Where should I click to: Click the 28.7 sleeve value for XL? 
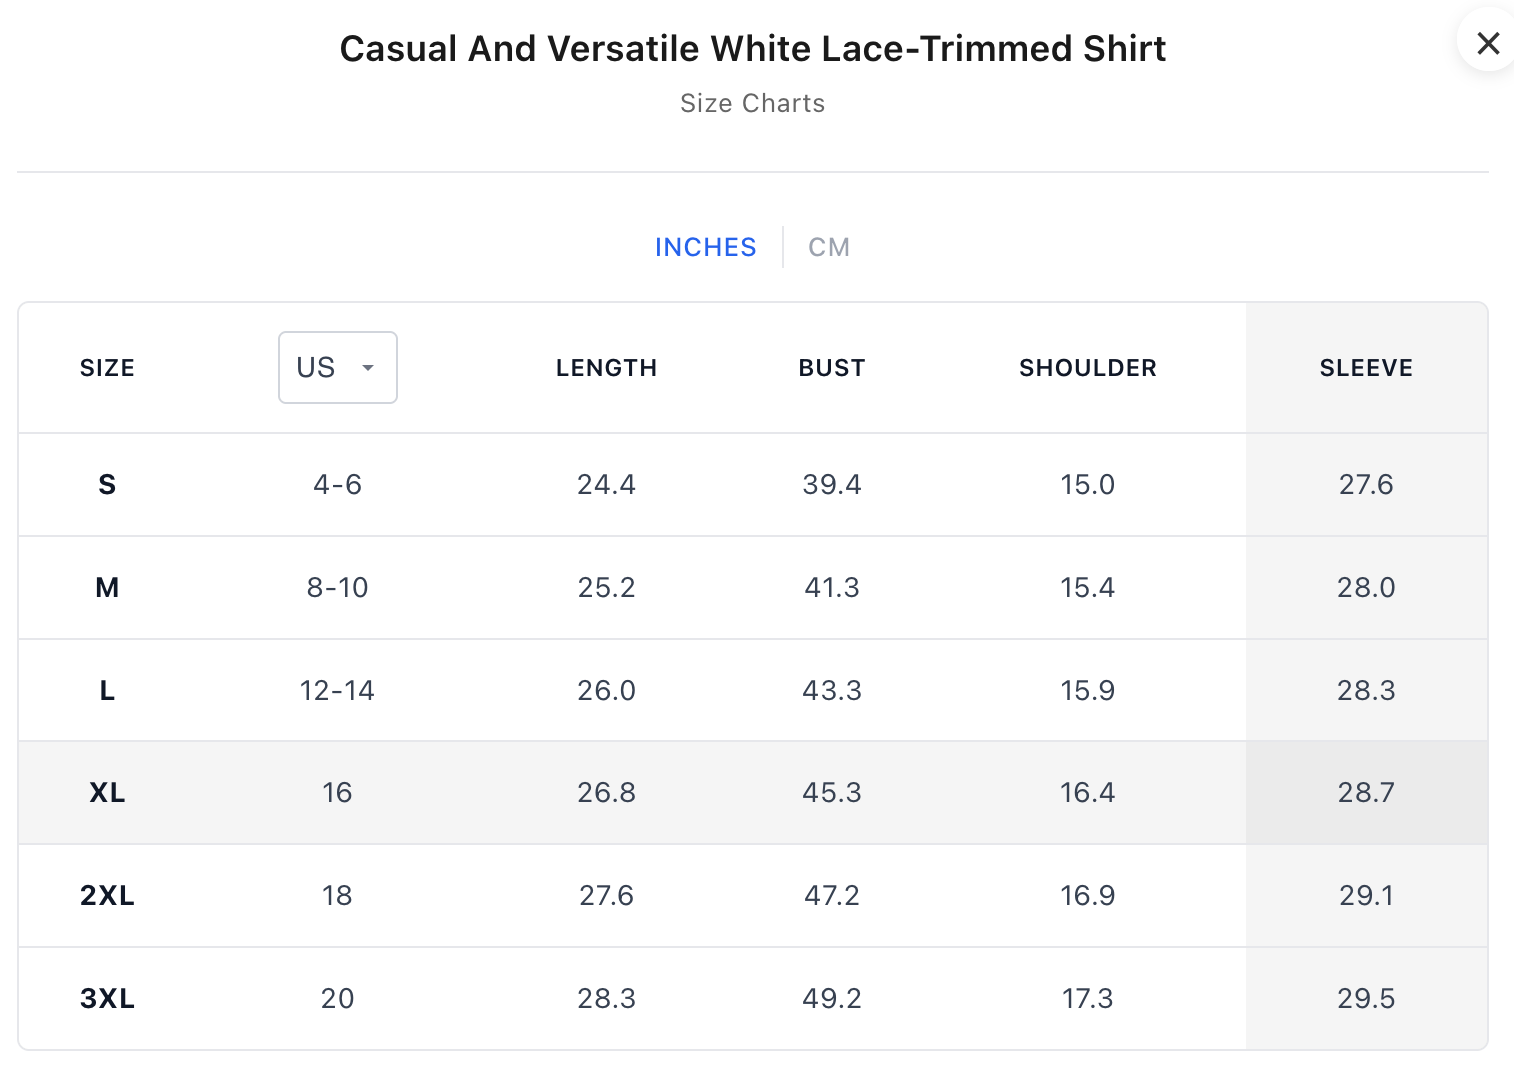1366,793
